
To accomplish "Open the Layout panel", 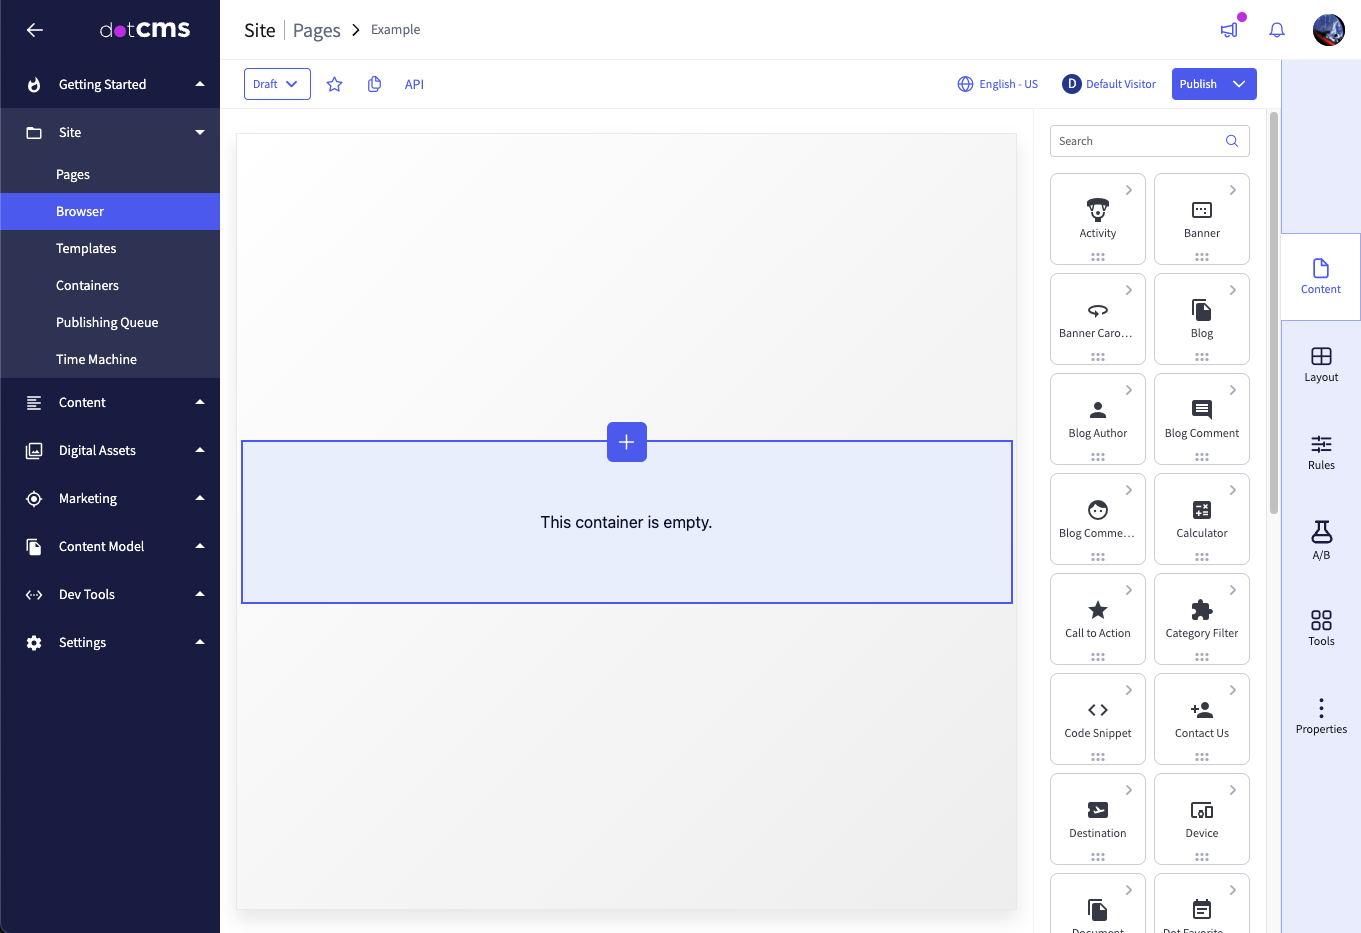I will (1321, 364).
